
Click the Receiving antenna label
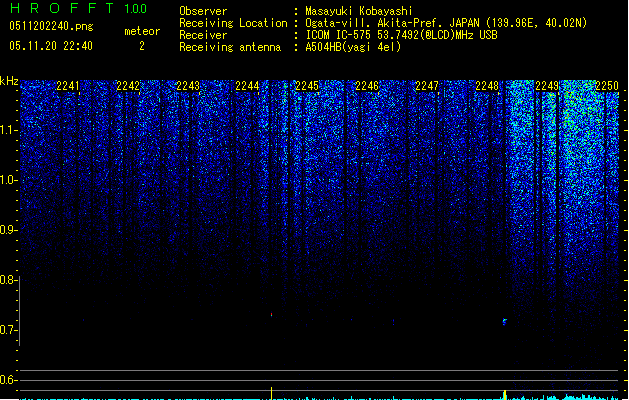(x=230, y=47)
